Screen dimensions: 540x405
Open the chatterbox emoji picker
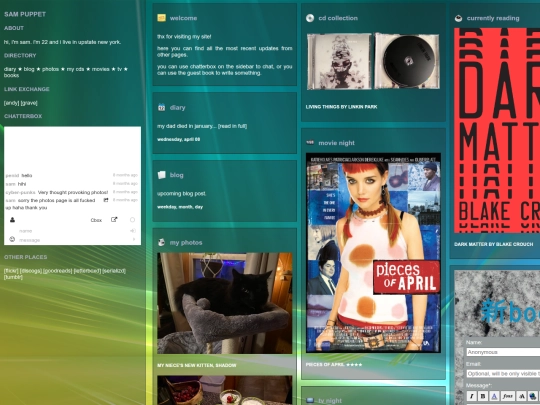12,239
